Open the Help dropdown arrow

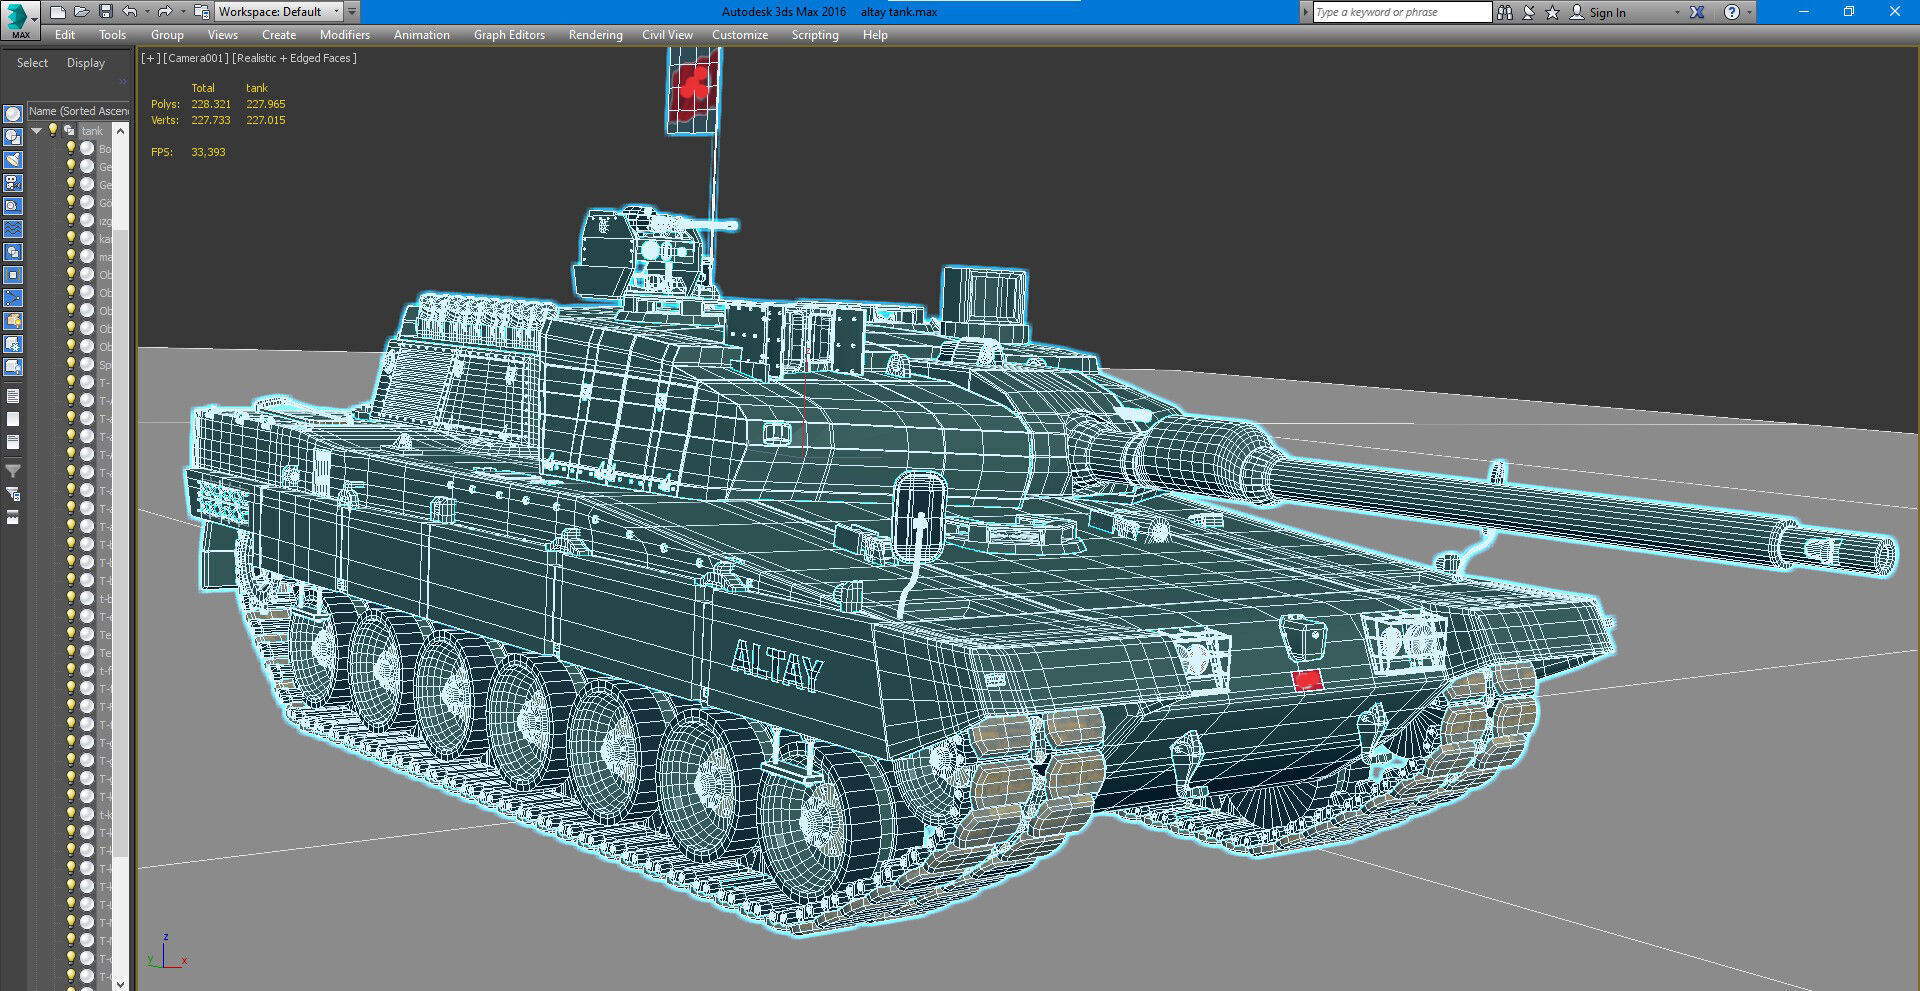pos(1749,12)
